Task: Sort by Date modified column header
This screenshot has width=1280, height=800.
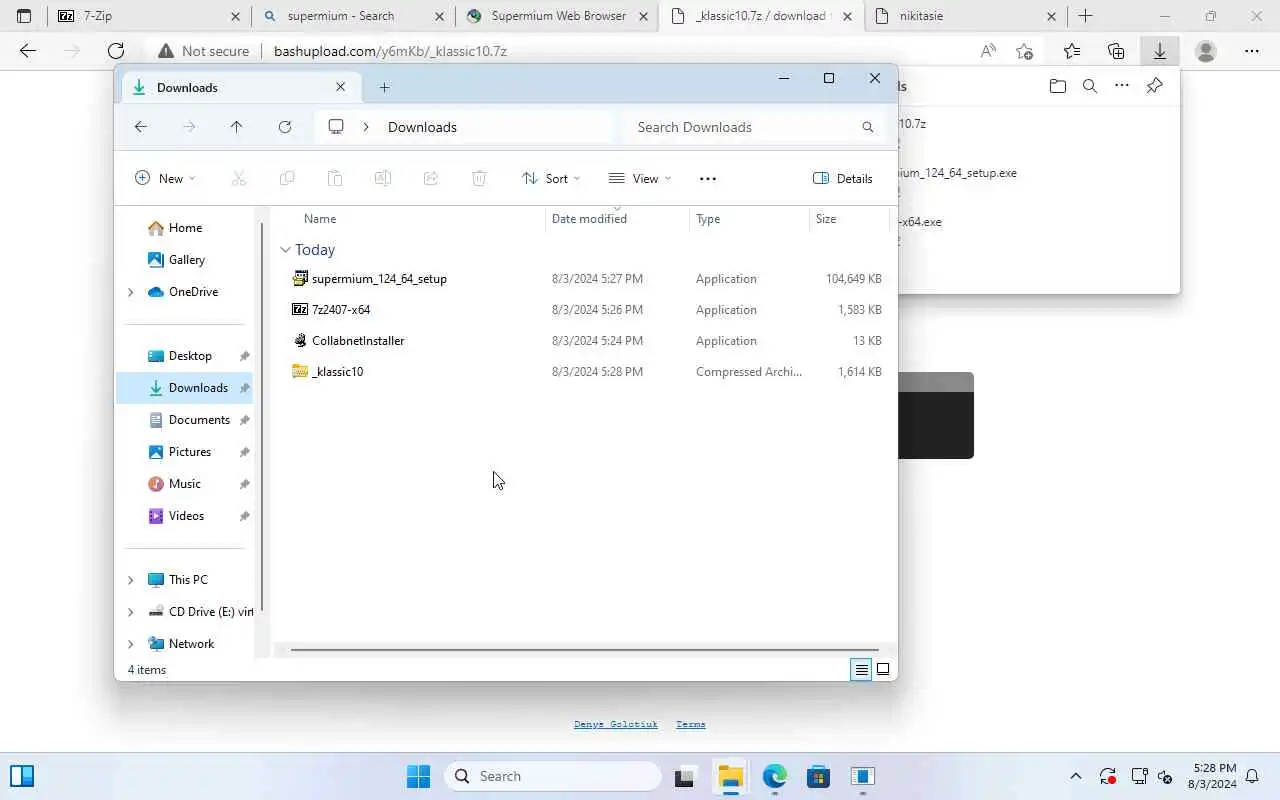Action: click(x=617, y=219)
